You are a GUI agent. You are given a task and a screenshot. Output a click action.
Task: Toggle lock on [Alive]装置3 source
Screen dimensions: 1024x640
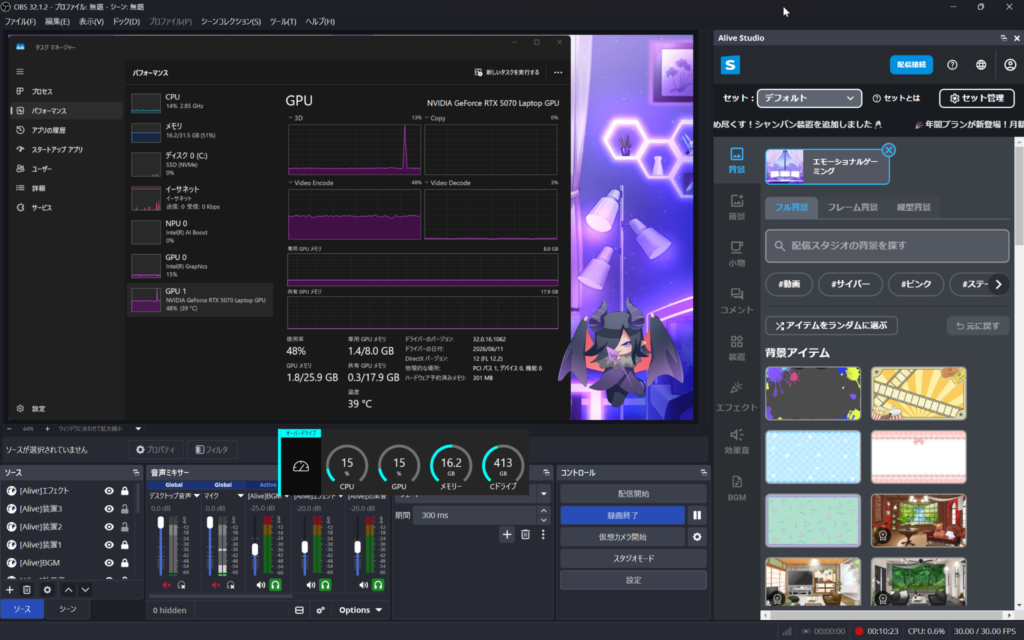[125, 509]
